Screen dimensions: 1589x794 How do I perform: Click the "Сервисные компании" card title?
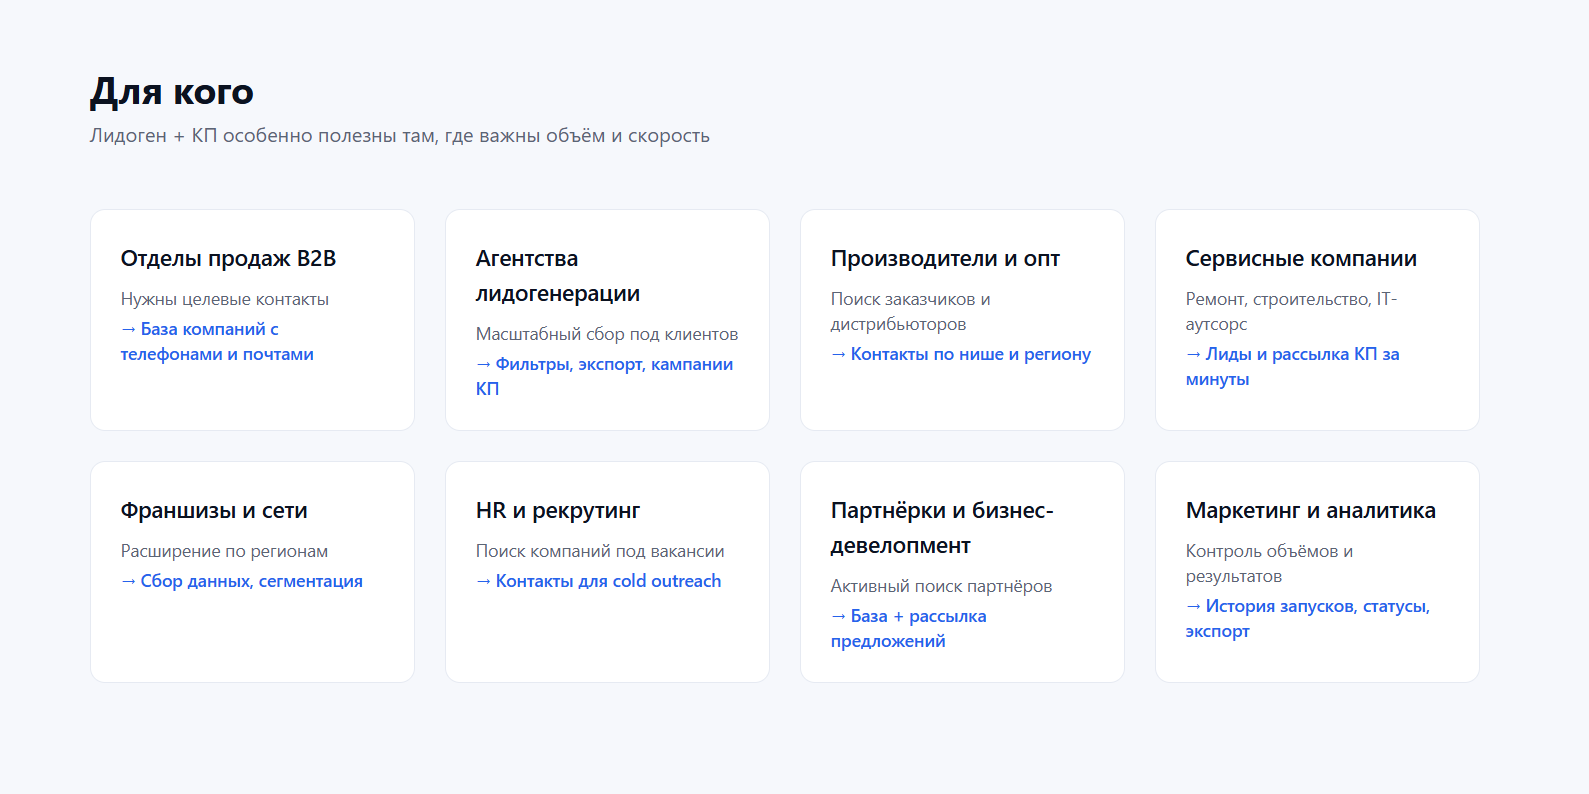[x=1300, y=259]
